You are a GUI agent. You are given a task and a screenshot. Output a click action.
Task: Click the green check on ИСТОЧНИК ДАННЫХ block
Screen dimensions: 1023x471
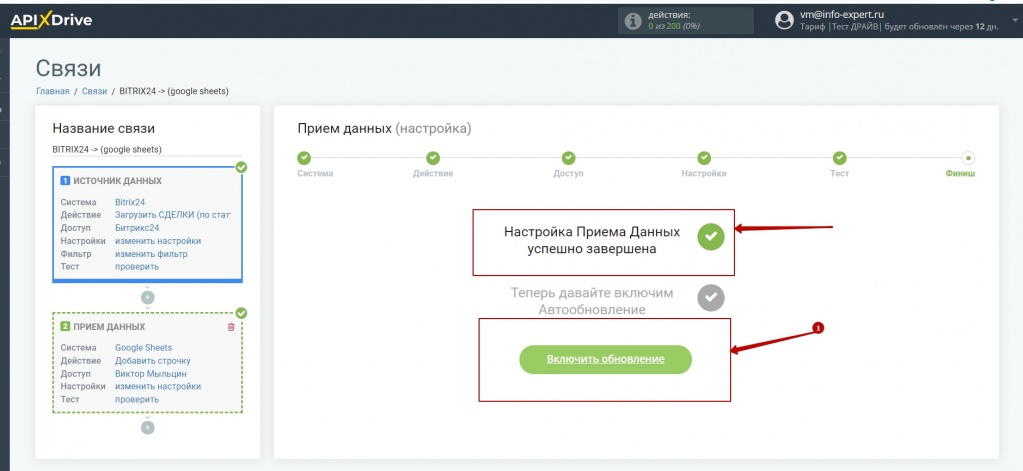[x=241, y=168]
